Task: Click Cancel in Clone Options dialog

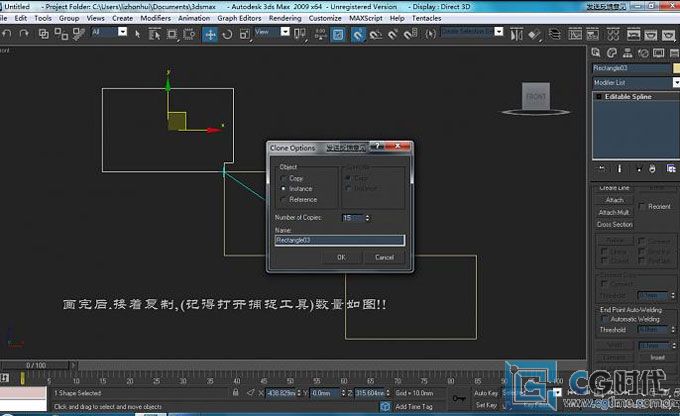Action: pyautogui.click(x=384, y=257)
